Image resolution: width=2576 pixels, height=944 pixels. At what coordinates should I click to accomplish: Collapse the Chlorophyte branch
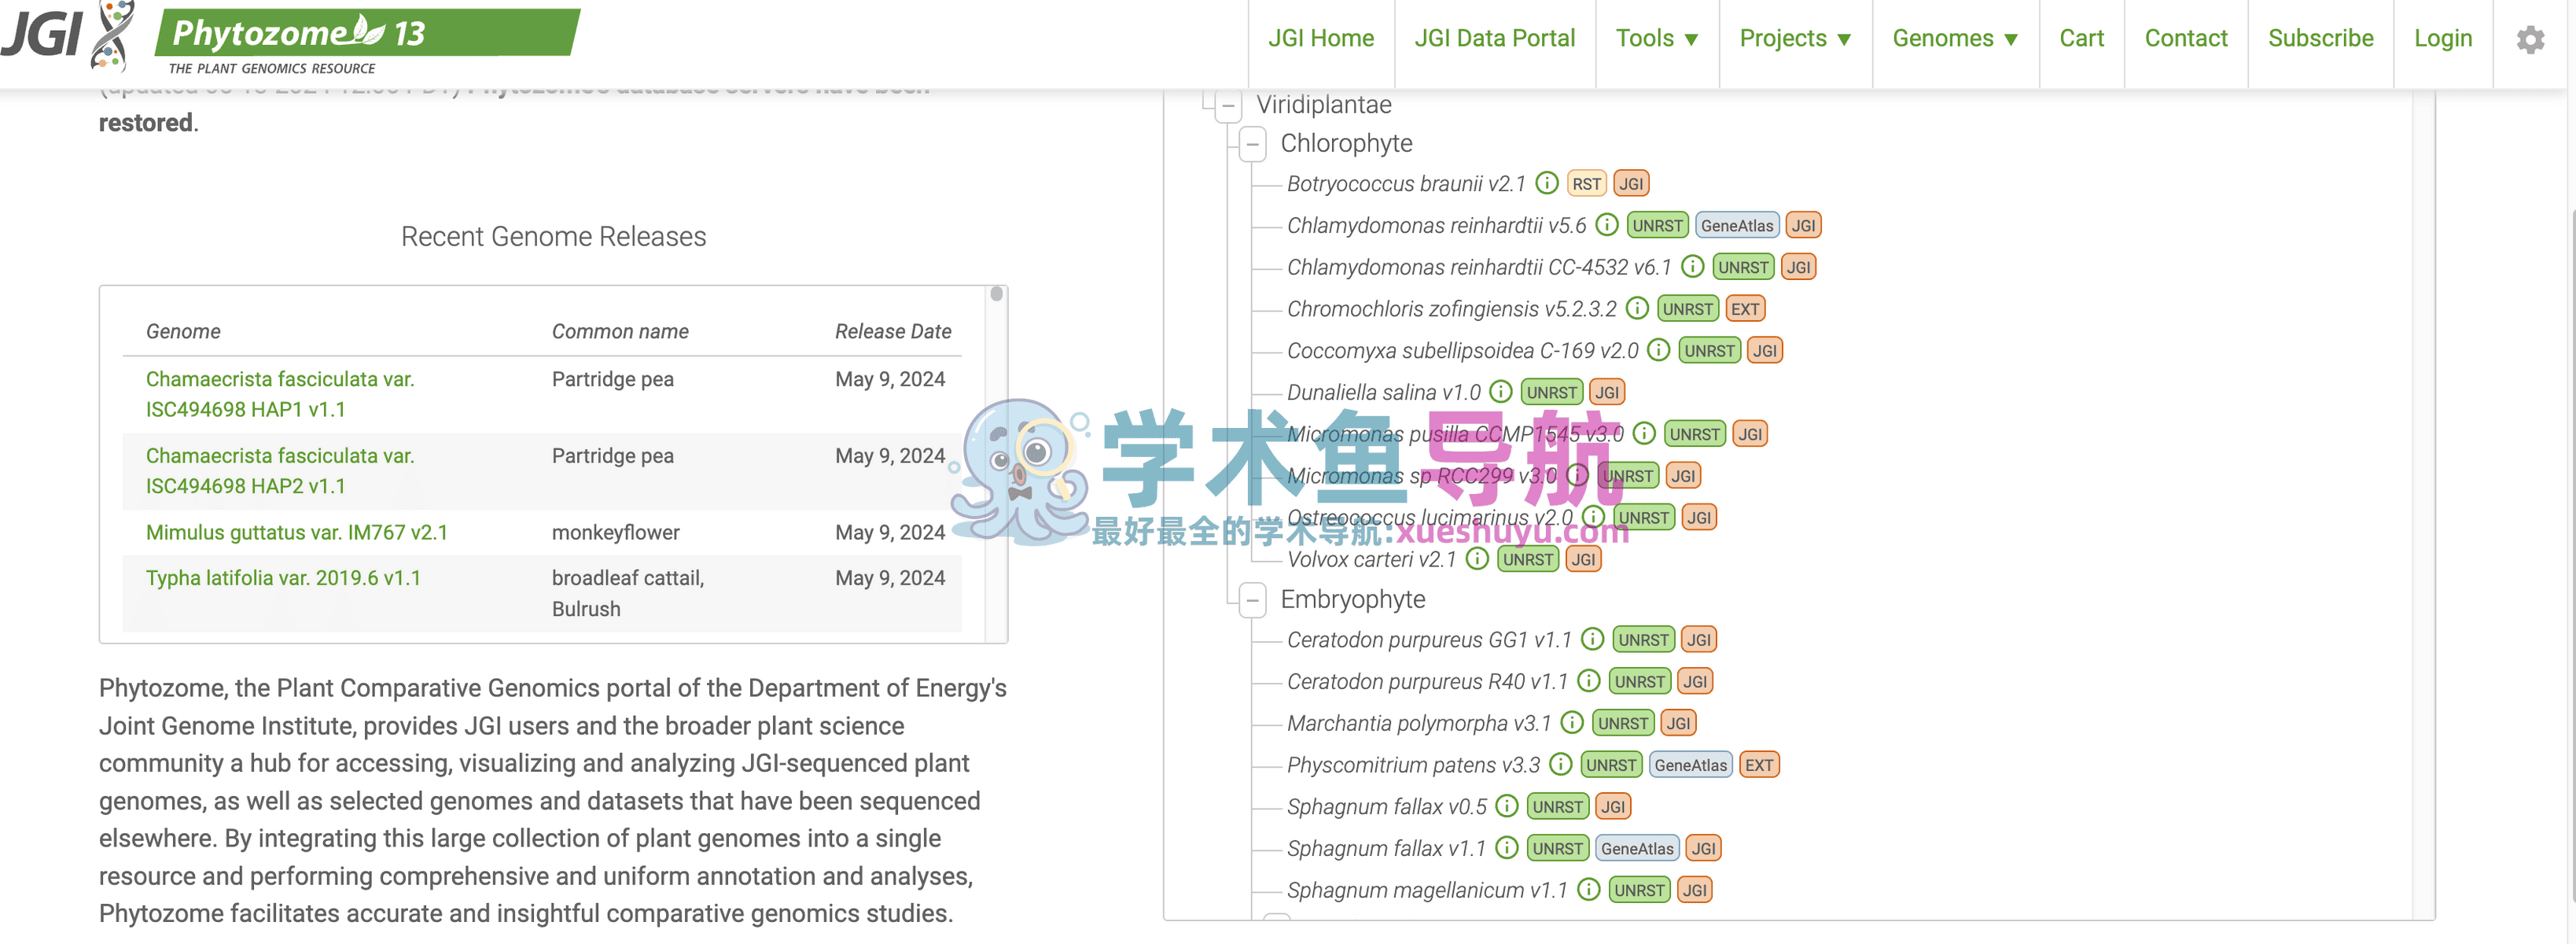coord(1252,144)
